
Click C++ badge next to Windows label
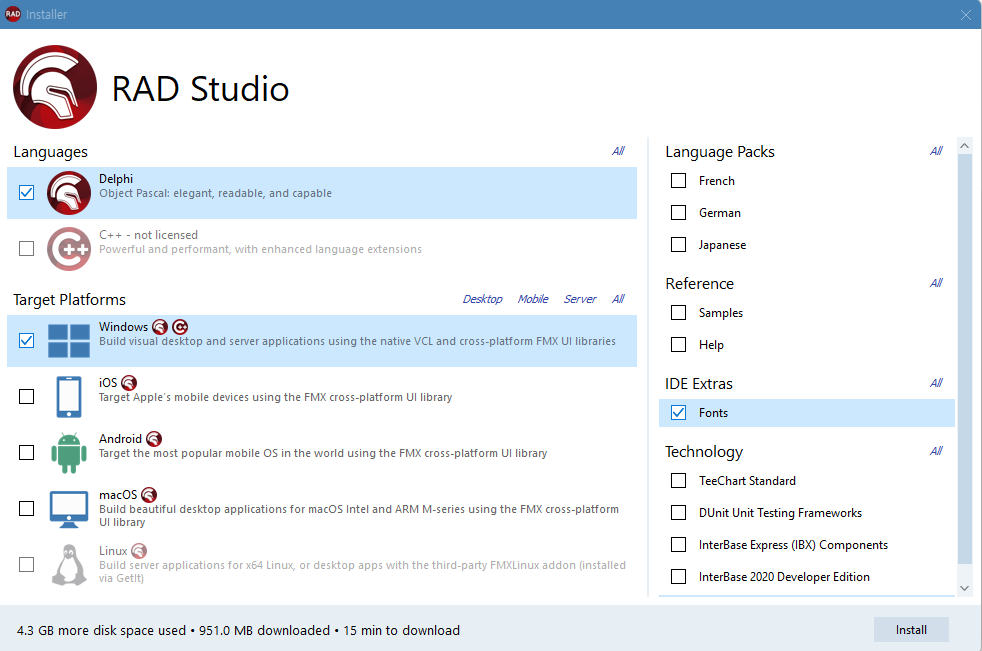click(180, 327)
